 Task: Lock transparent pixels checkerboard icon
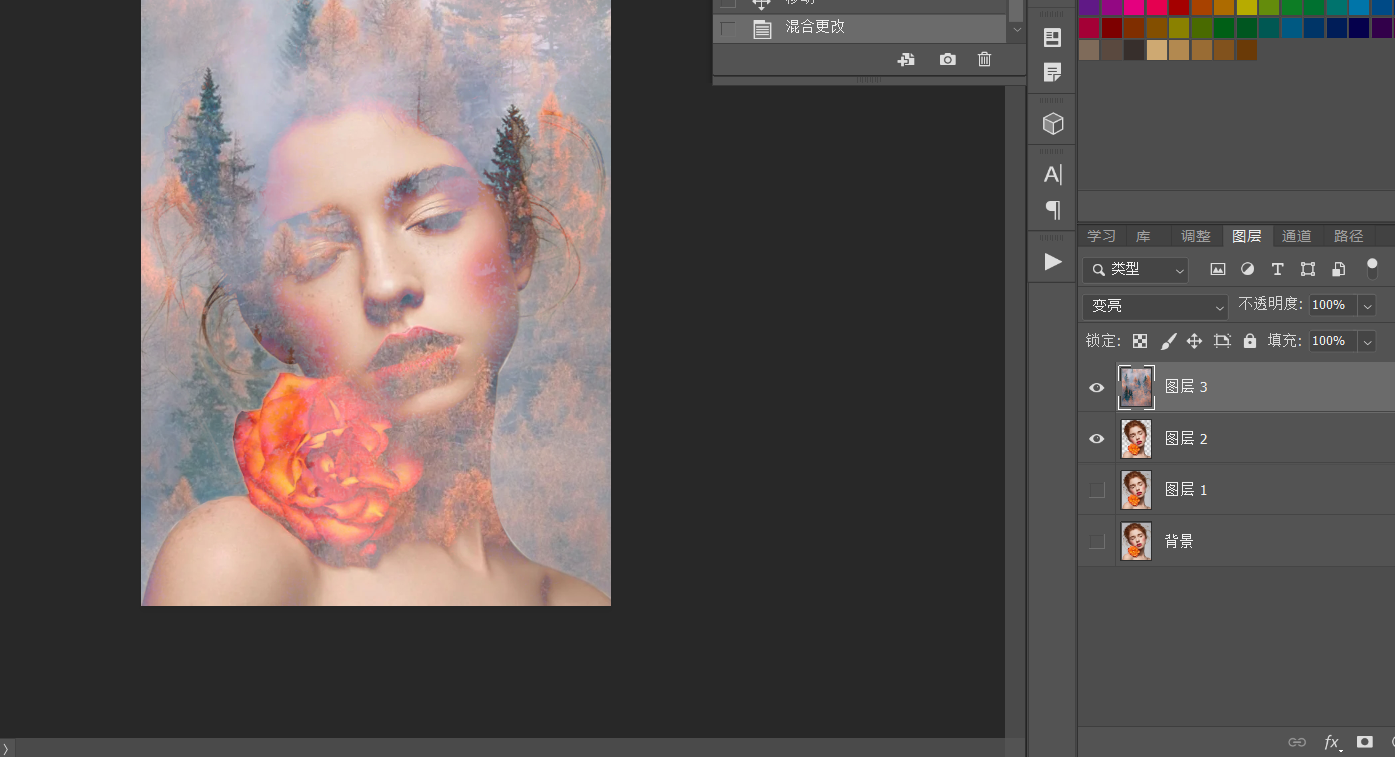pos(1140,341)
